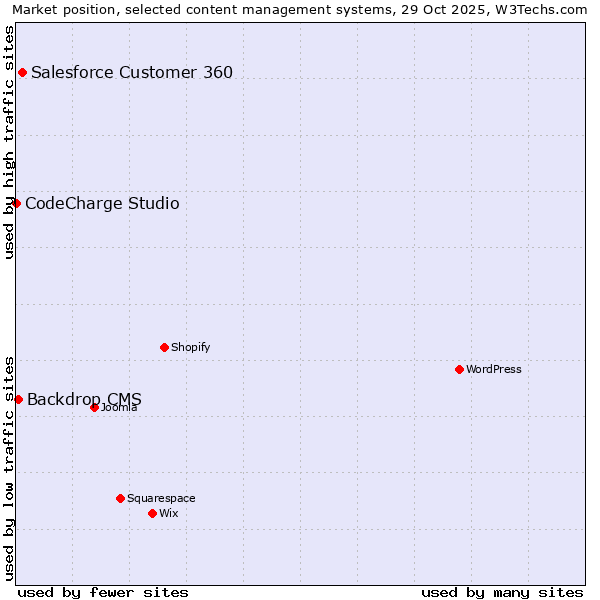This screenshot has height=600, width=600.
Task: Click the Backdrop CMS text label
Action: (x=84, y=399)
